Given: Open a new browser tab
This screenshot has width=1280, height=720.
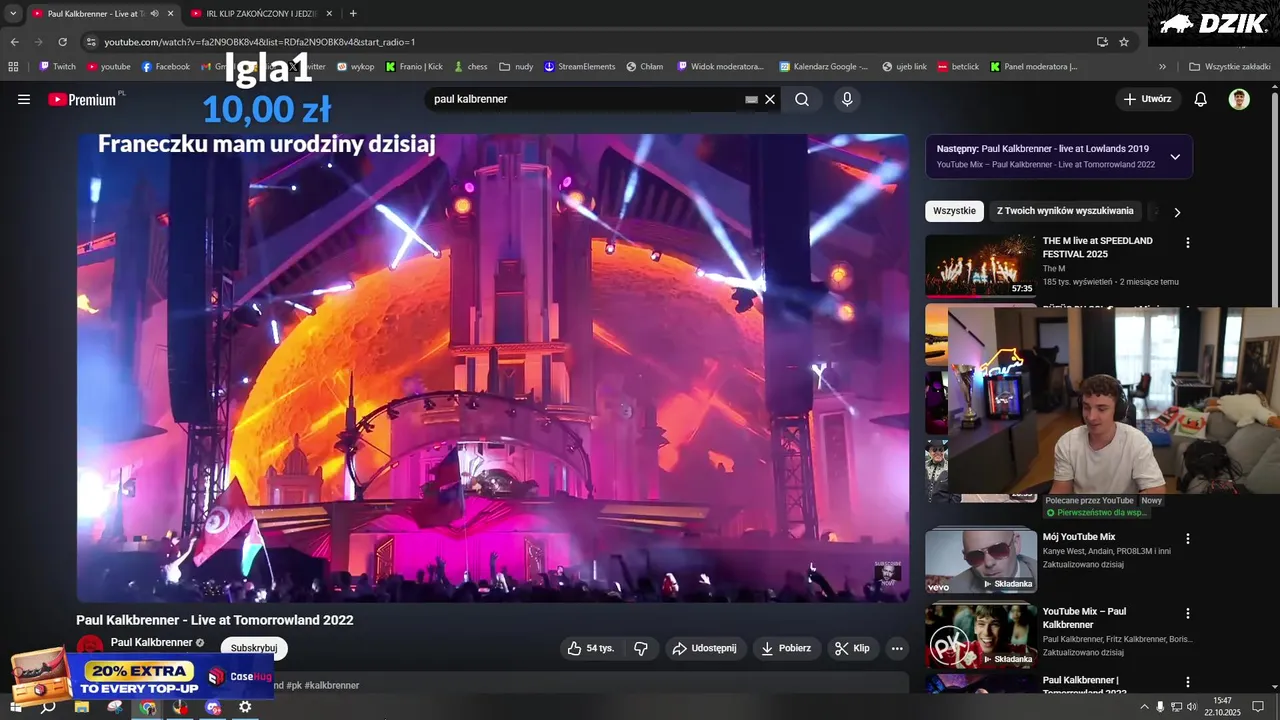Looking at the screenshot, I should pos(353,13).
